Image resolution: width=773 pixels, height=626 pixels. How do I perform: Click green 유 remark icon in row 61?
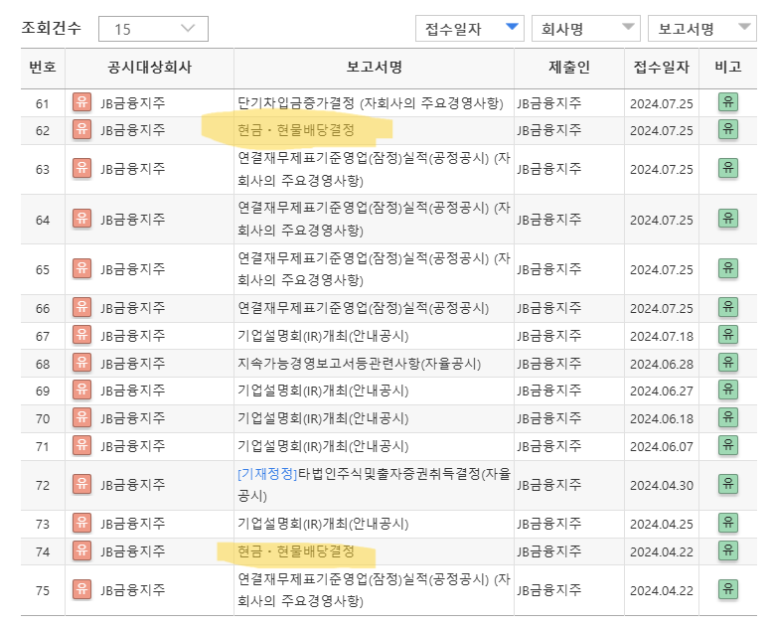pyautogui.click(x=728, y=103)
